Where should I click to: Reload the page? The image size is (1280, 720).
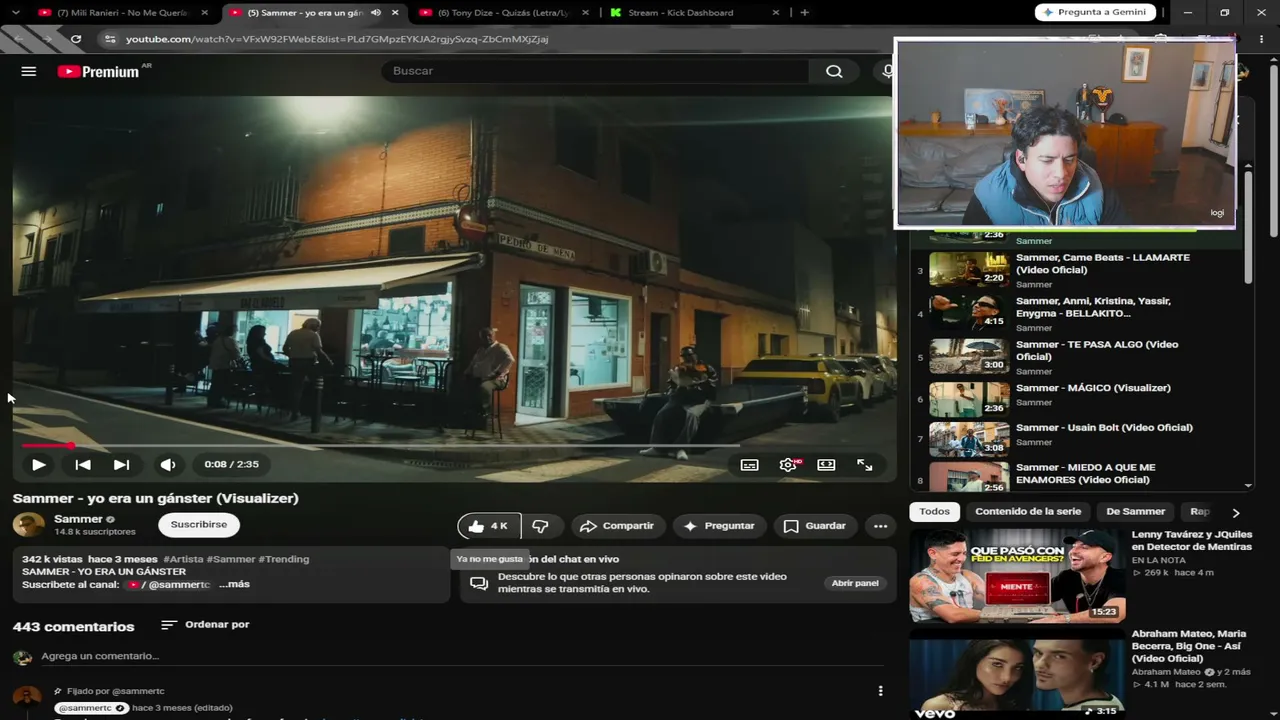(x=76, y=39)
